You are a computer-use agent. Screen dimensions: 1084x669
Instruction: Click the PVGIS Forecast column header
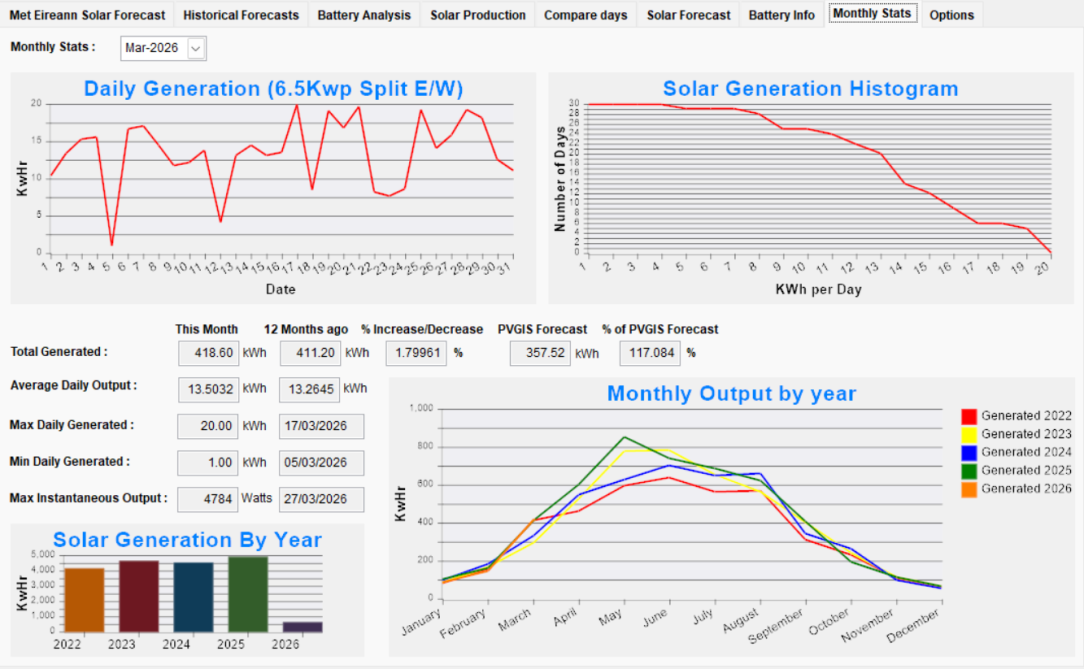542,330
